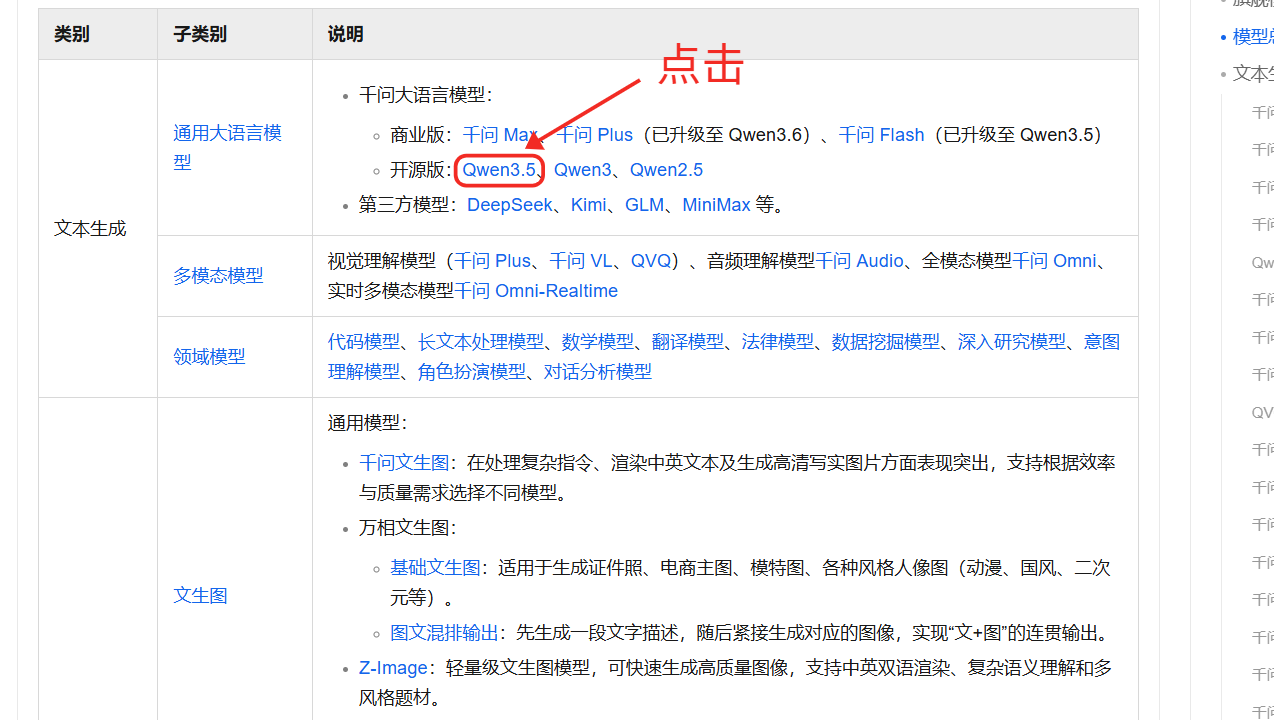
Task: Open the 数学模型 link
Action: click(x=598, y=342)
